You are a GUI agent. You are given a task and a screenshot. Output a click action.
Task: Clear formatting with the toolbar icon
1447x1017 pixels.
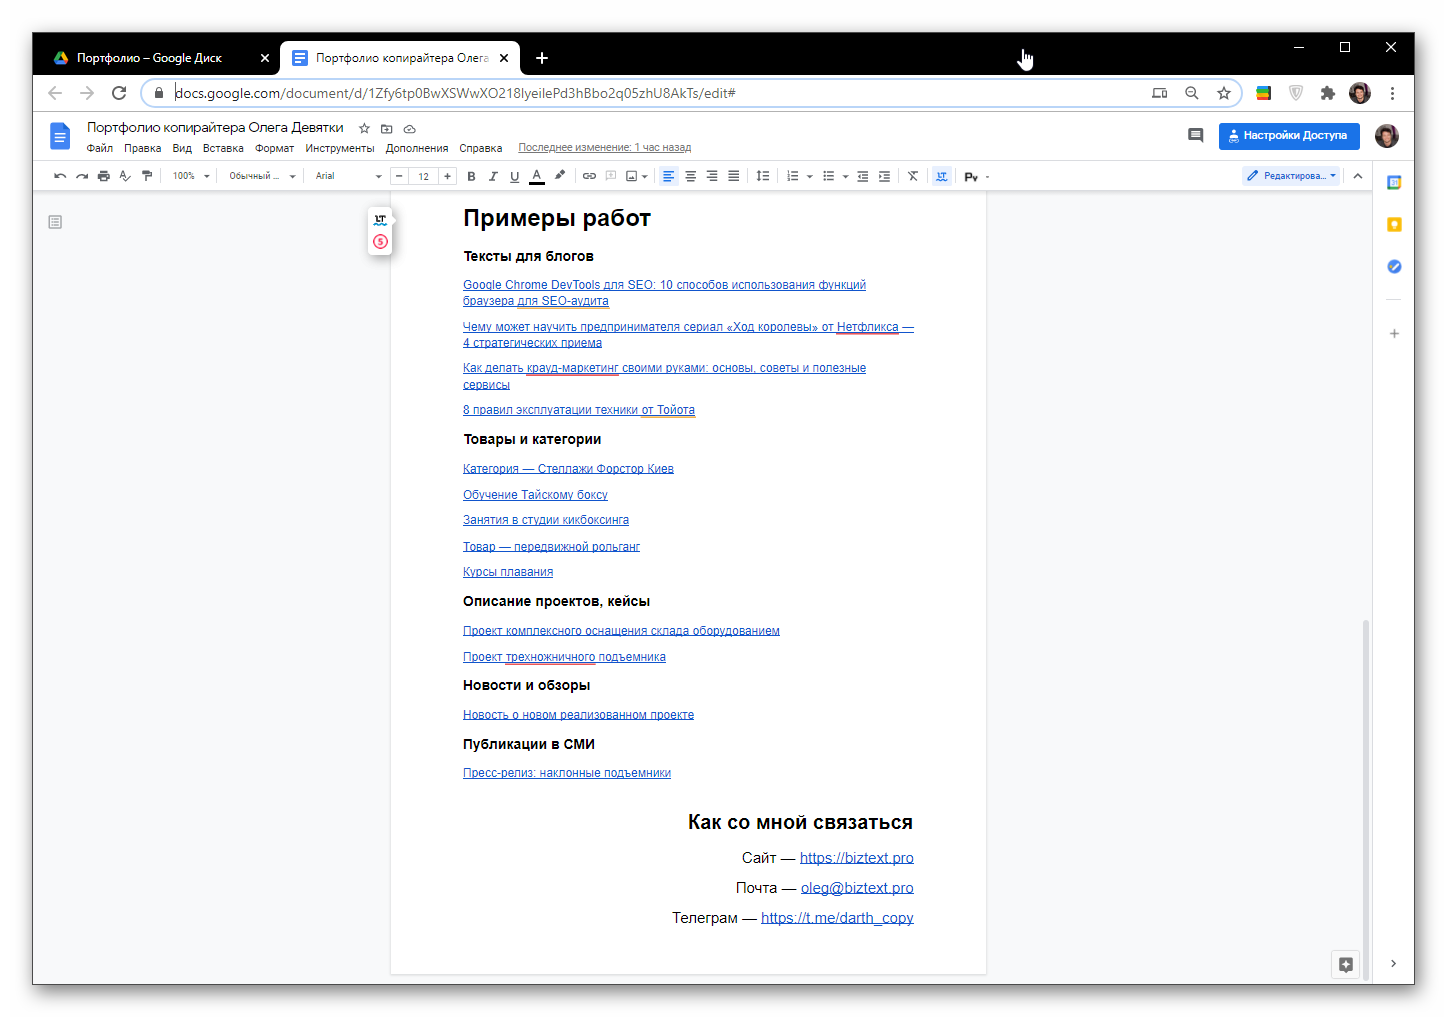(x=912, y=176)
